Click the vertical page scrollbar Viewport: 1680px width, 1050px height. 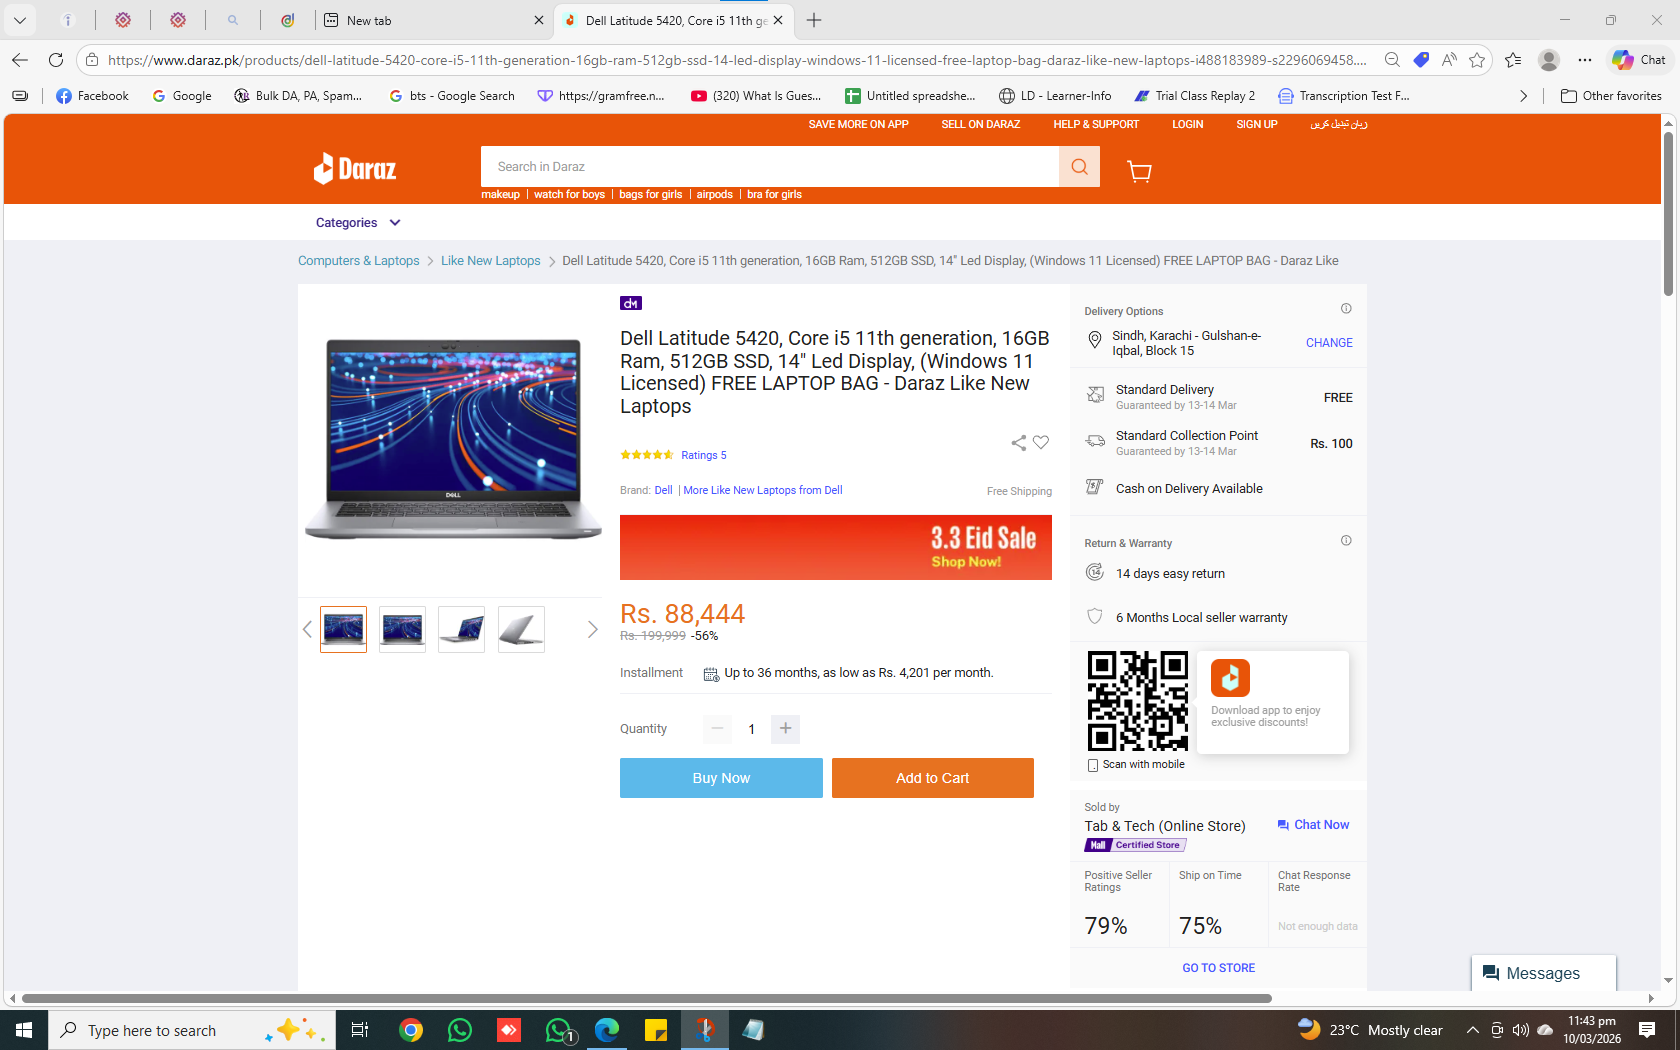tap(1668, 214)
